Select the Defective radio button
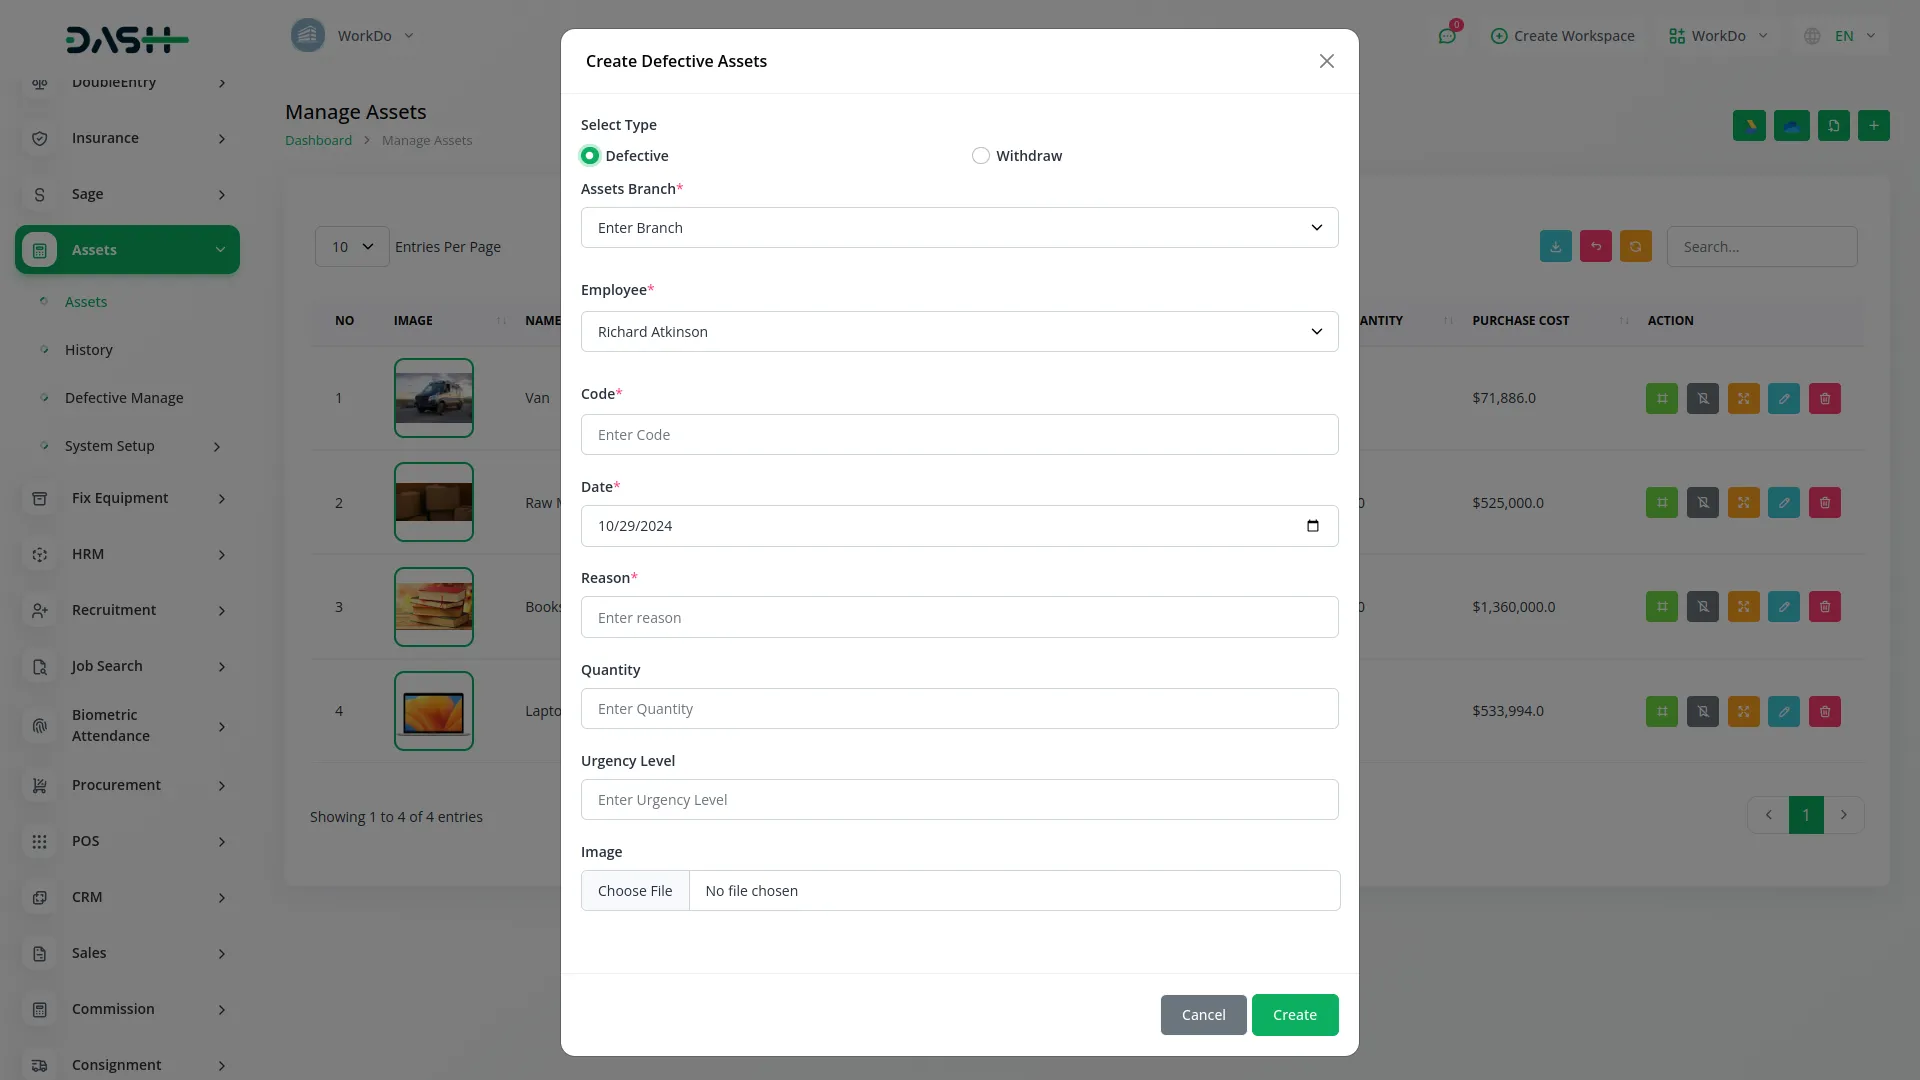 (589, 156)
